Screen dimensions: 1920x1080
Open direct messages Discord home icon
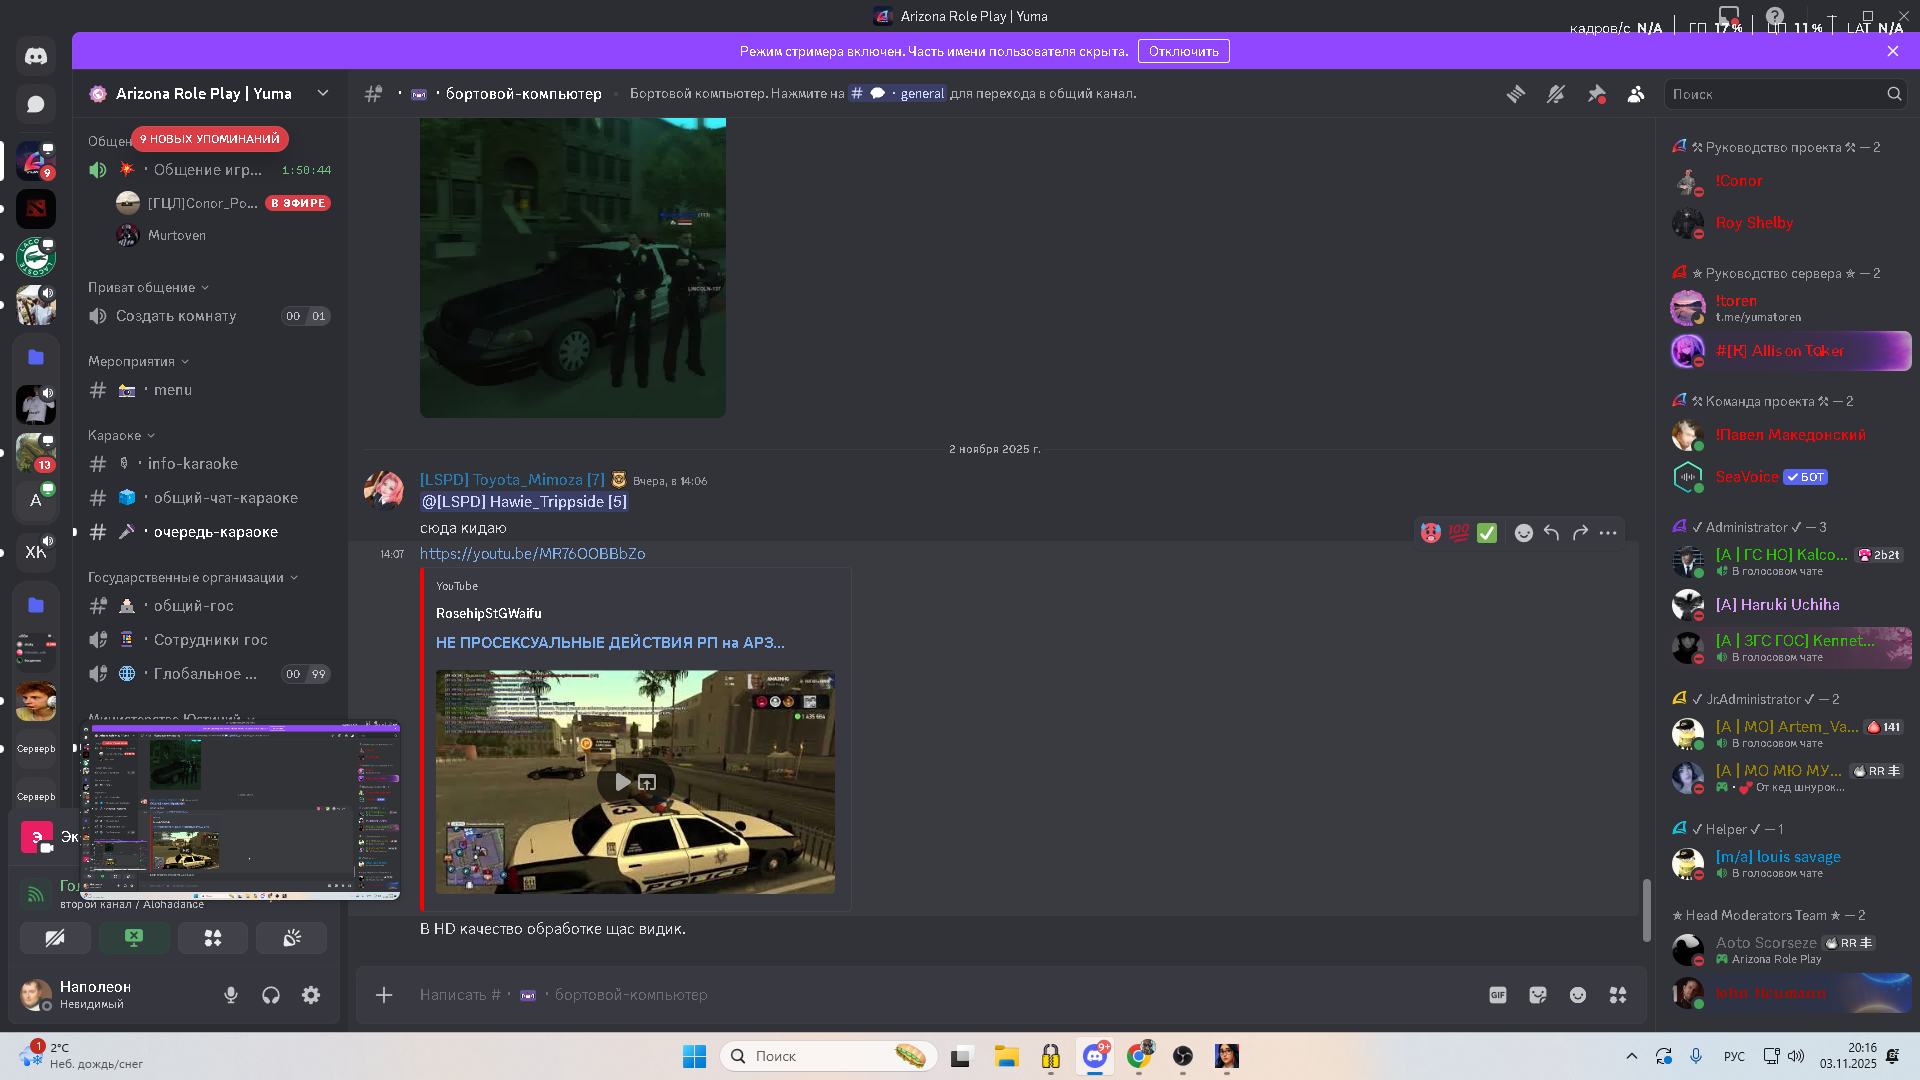point(36,56)
